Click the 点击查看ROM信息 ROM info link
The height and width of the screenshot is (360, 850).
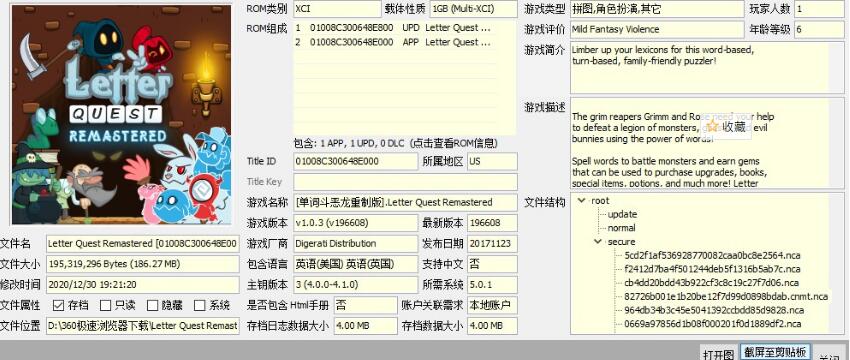(x=453, y=143)
